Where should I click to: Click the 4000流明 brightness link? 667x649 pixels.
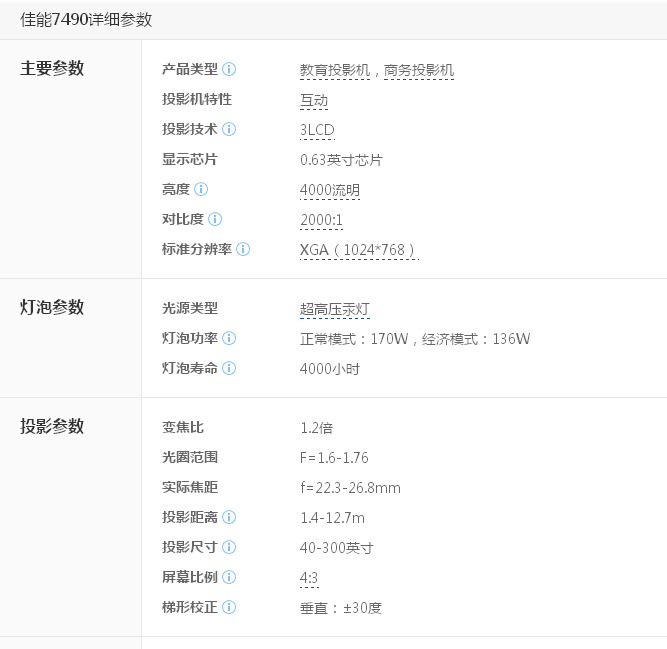[329, 190]
